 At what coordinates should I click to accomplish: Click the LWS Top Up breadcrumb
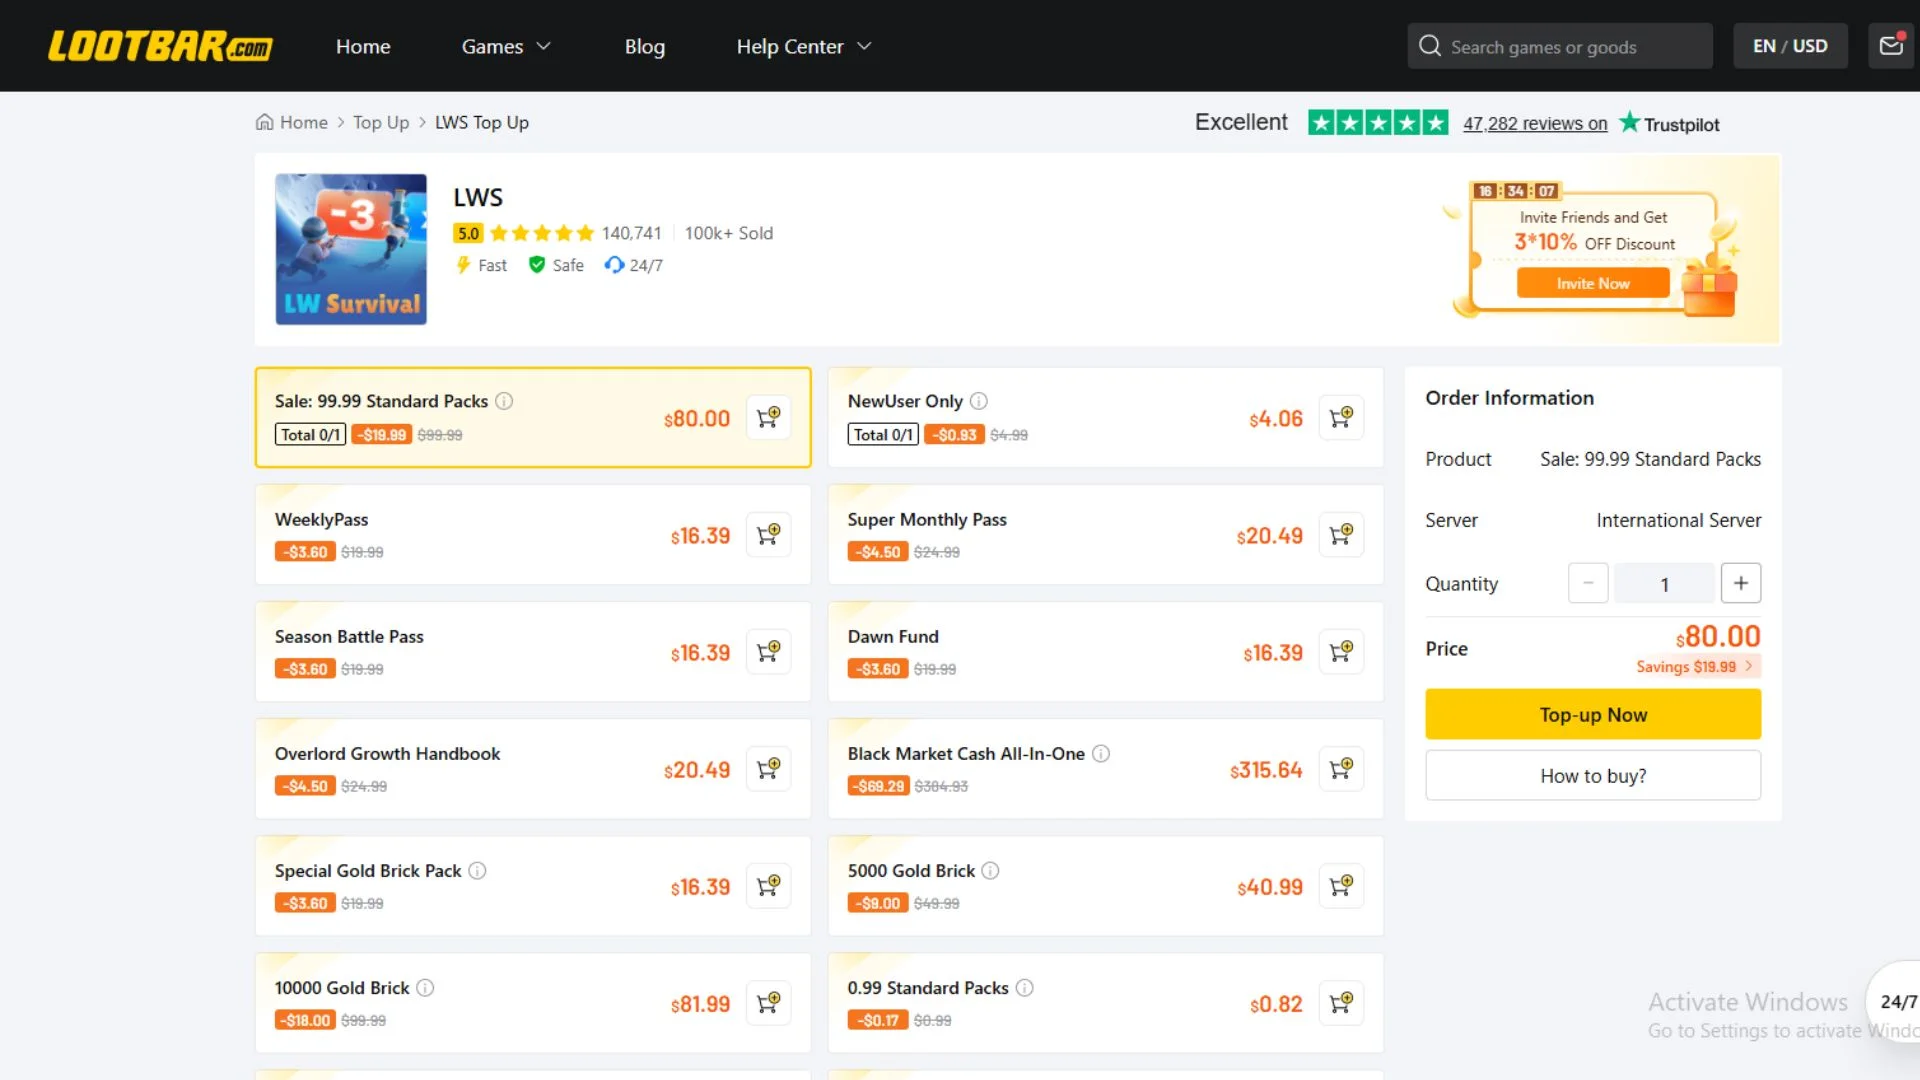coord(482,122)
